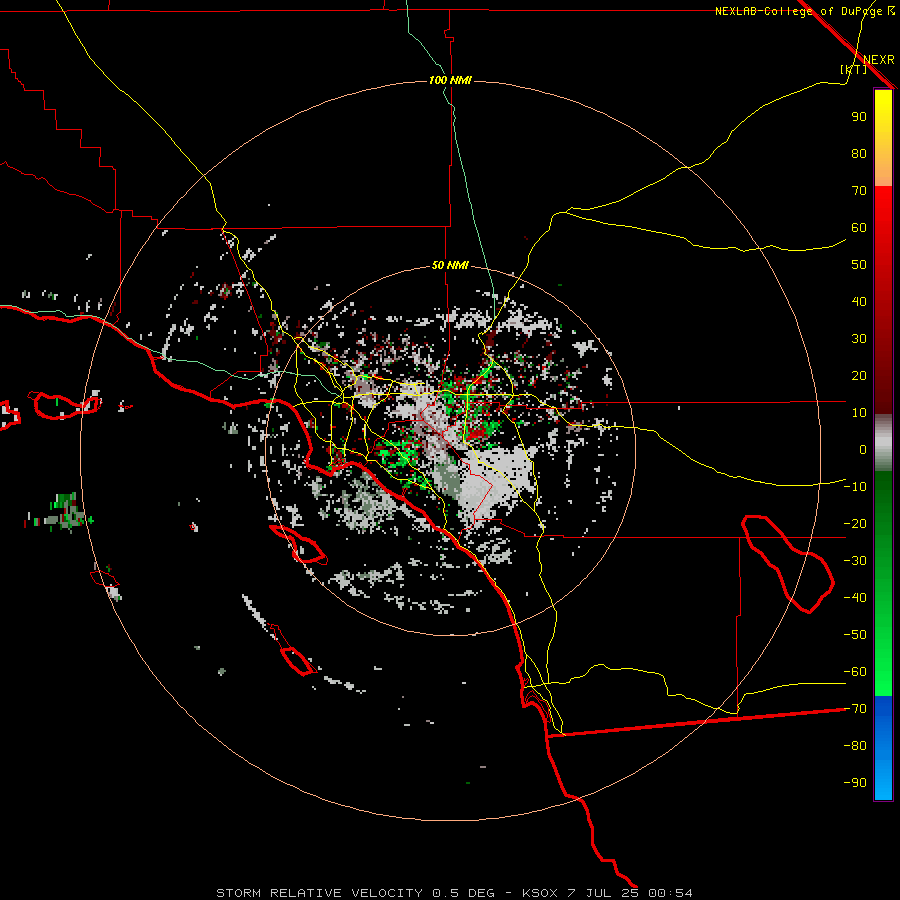
Task: Click the positive 50 value on the velocity scale
Action: tap(859, 265)
